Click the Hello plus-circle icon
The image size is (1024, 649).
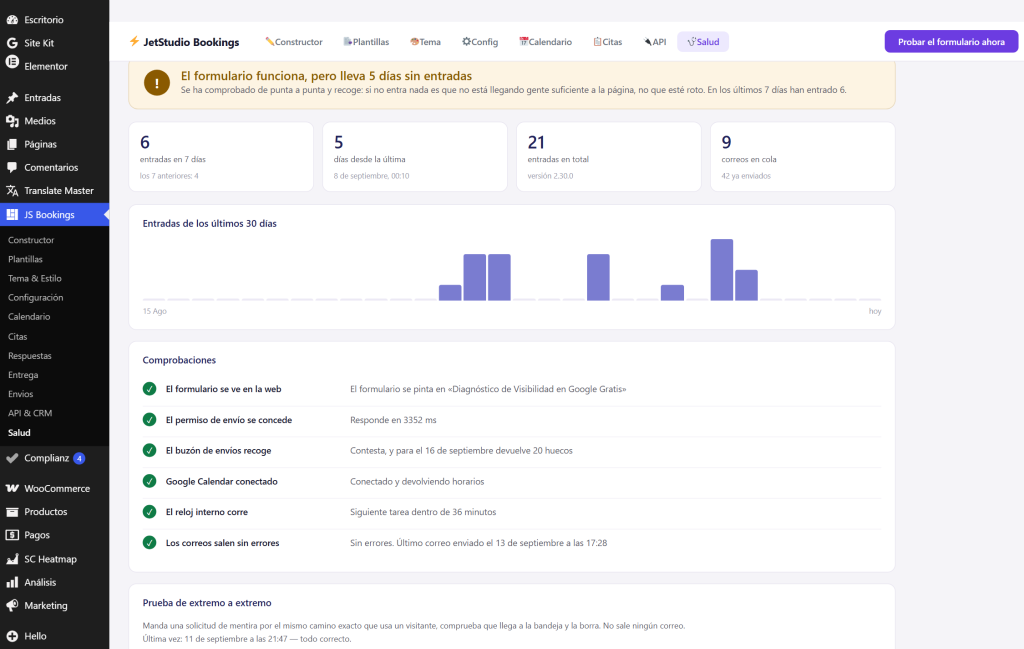tap(12, 636)
